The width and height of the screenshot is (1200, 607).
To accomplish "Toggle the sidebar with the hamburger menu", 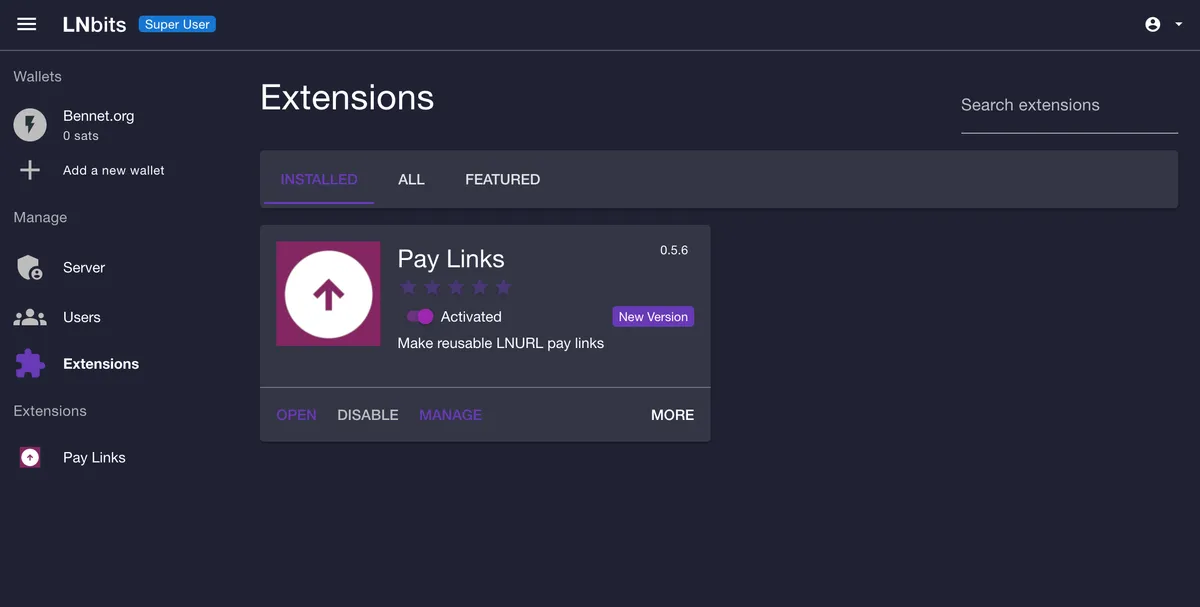I will click(26, 24).
